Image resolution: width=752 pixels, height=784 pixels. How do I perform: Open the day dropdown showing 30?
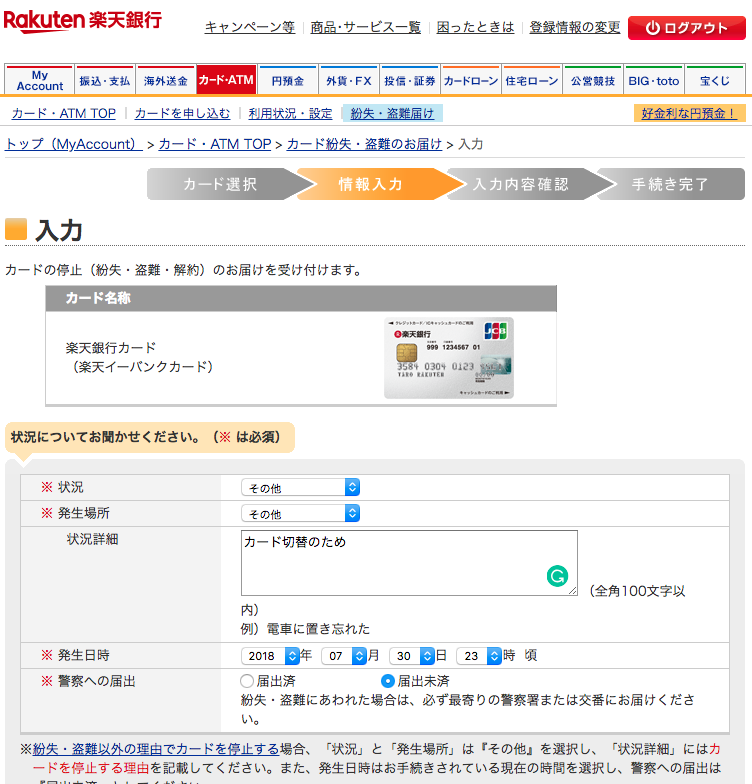[411, 656]
